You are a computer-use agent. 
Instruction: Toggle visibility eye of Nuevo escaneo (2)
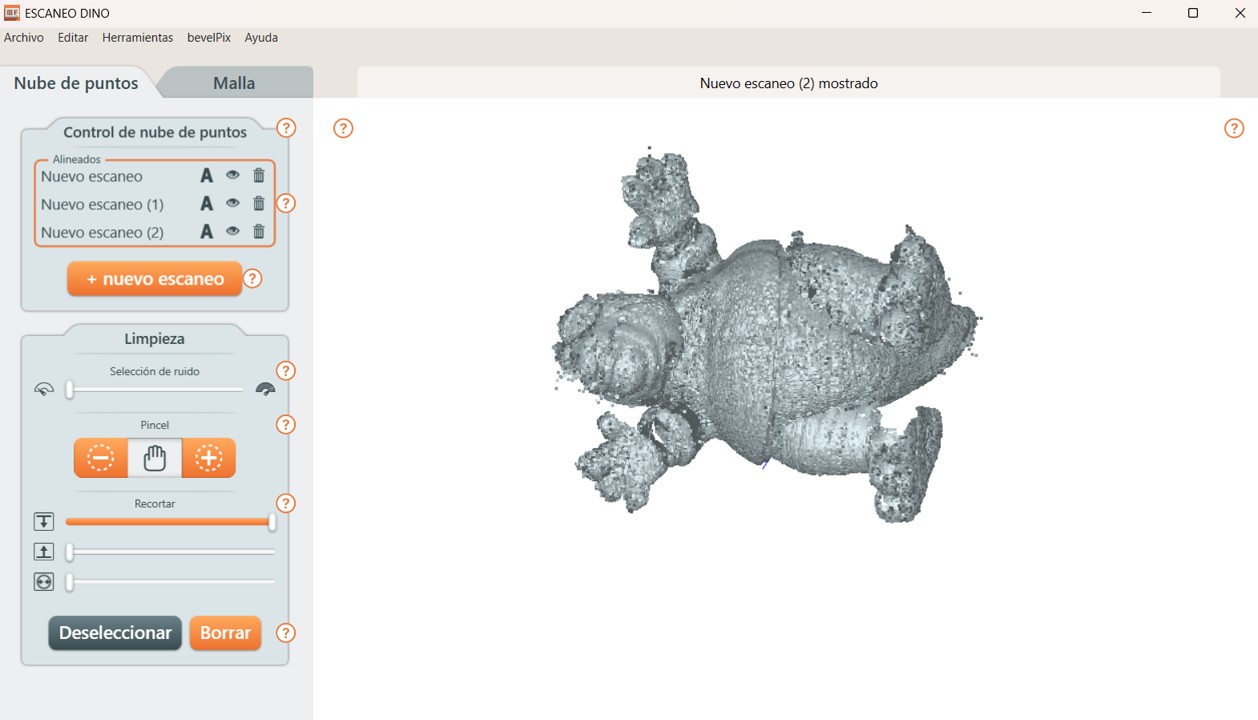[x=233, y=231]
